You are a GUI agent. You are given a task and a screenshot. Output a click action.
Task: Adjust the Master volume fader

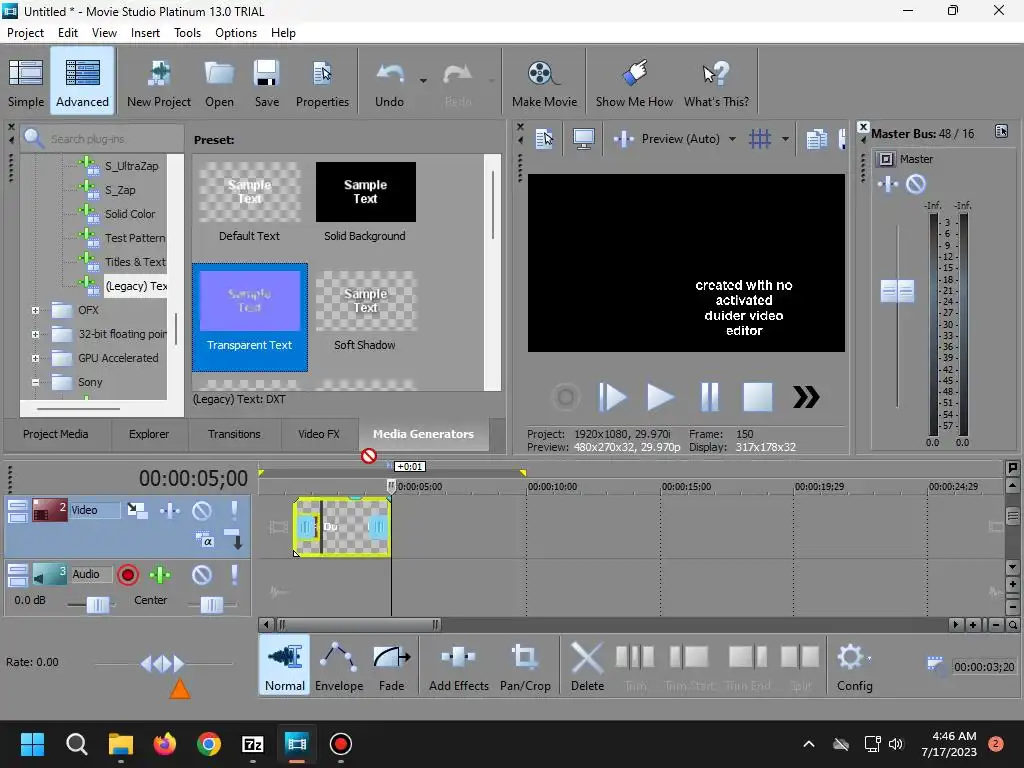897,291
